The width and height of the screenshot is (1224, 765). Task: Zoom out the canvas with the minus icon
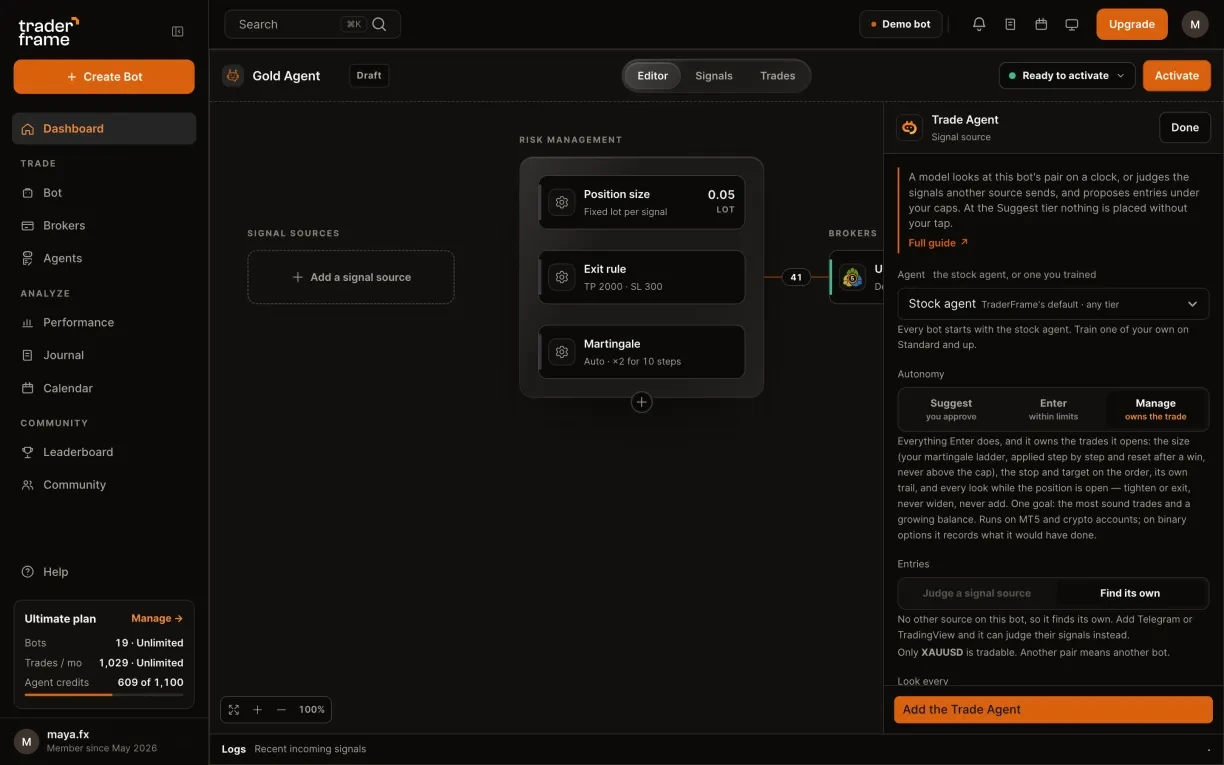pyautogui.click(x=281, y=709)
